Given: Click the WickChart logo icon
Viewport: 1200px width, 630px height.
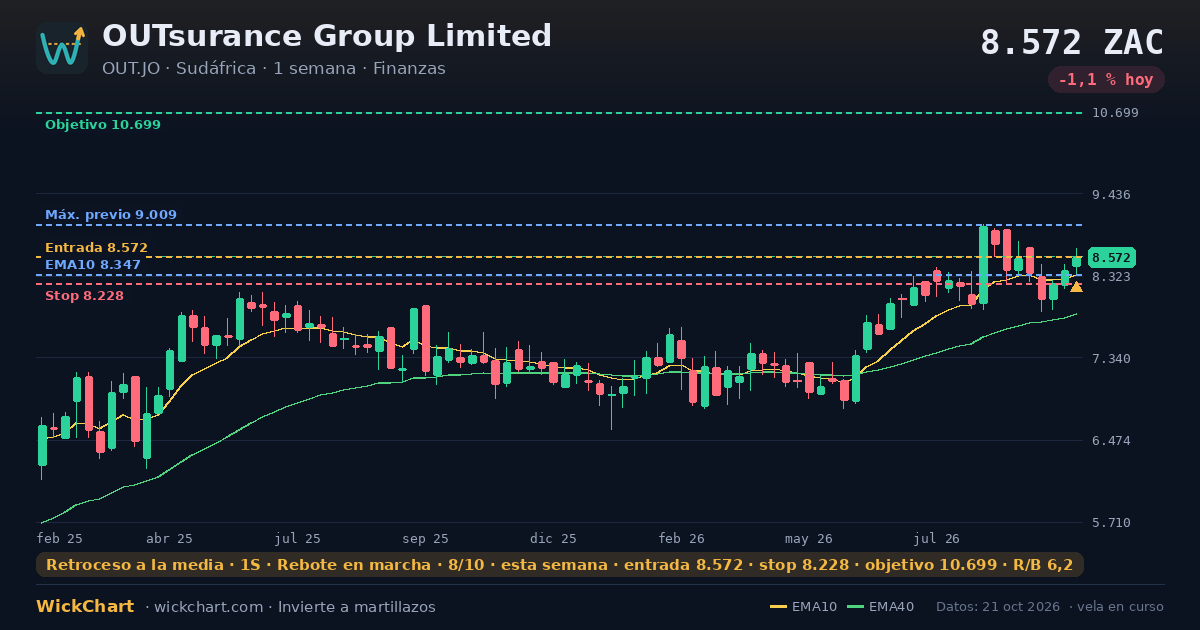Looking at the screenshot, I should click(x=62, y=48).
